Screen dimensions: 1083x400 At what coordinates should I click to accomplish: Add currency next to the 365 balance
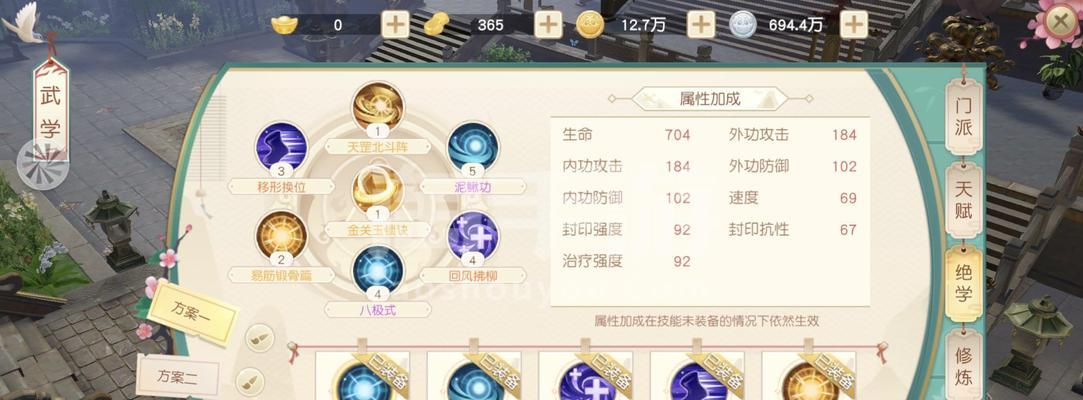pyautogui.click(x=547, y=26)
